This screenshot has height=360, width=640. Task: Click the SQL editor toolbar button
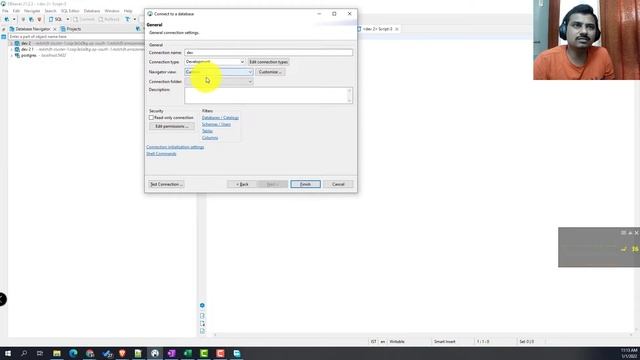coord(56,19)
